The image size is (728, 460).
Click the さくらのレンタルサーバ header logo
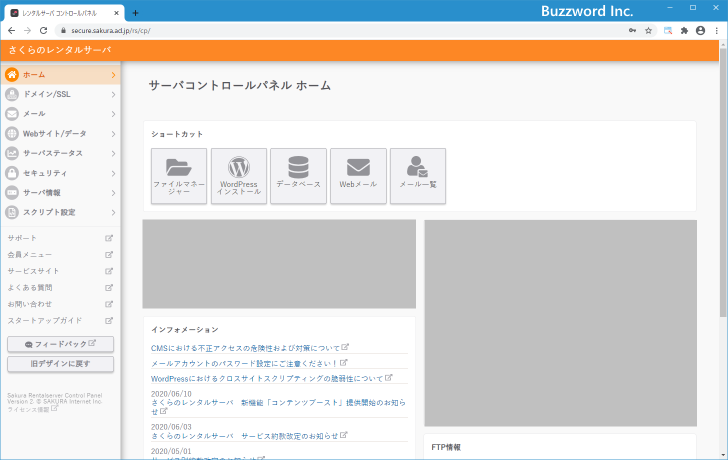(x=60, y=50)
